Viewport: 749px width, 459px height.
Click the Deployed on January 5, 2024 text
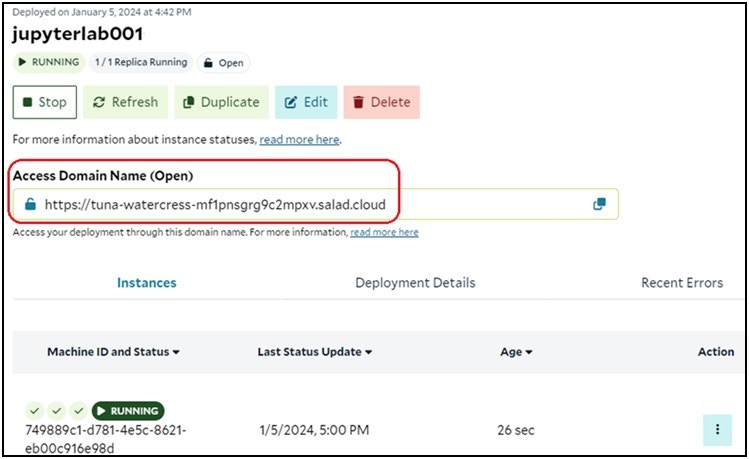point(102,12)
